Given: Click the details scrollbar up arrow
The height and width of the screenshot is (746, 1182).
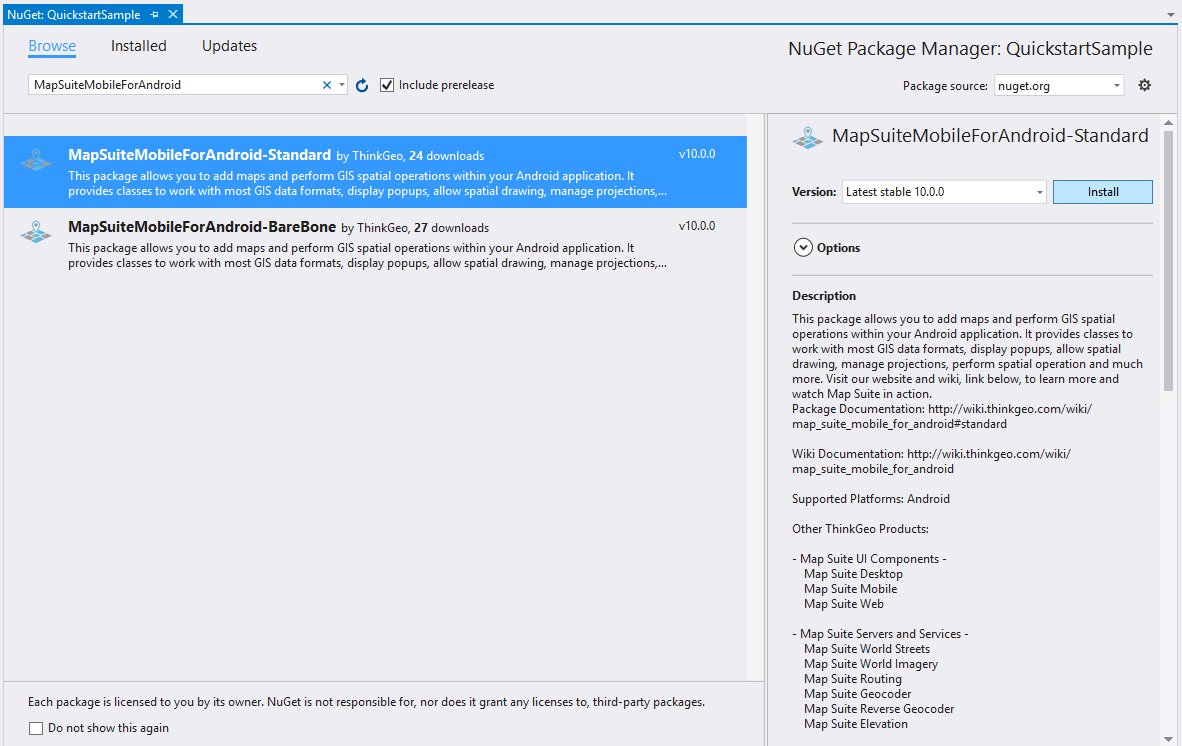Looking at the screenshot, I should (1168, 122).
